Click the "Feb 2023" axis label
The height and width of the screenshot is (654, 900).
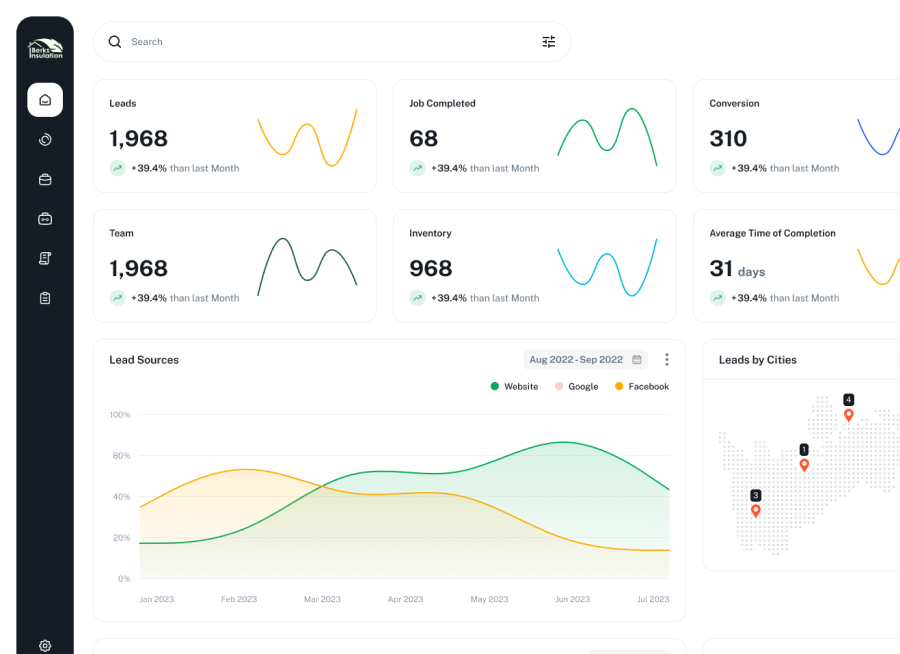239,599
